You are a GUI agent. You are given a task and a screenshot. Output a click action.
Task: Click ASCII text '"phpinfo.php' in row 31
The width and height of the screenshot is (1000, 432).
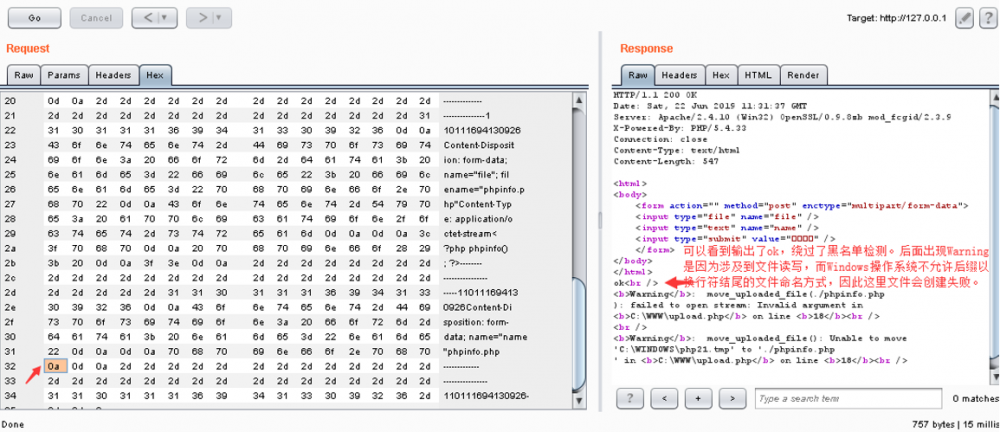click(x=470, y=352)
